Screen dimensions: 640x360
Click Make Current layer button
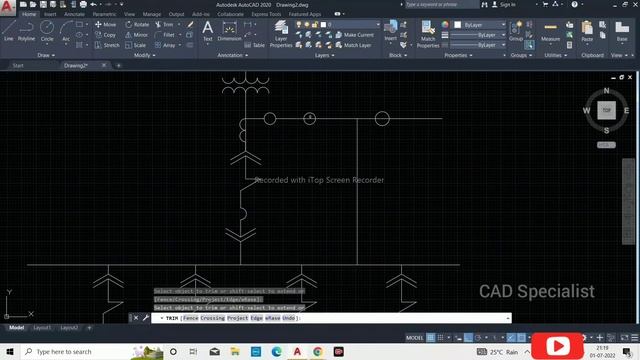coord(354,35)
